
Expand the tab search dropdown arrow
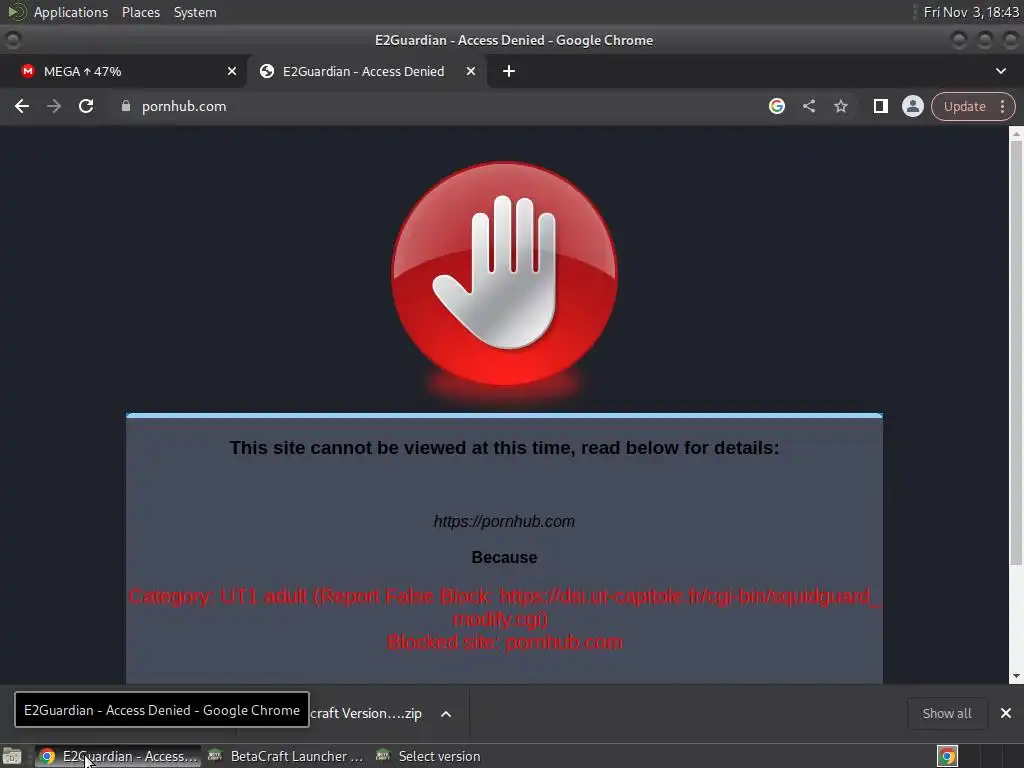1000,71
